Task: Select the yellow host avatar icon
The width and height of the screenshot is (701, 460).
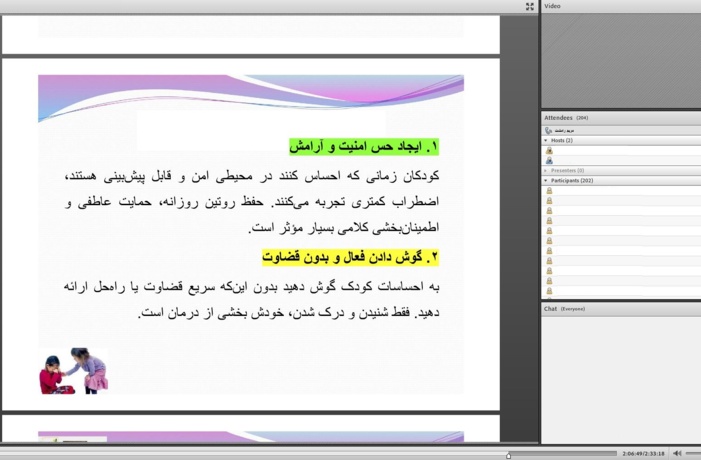Action: point(549,151)
